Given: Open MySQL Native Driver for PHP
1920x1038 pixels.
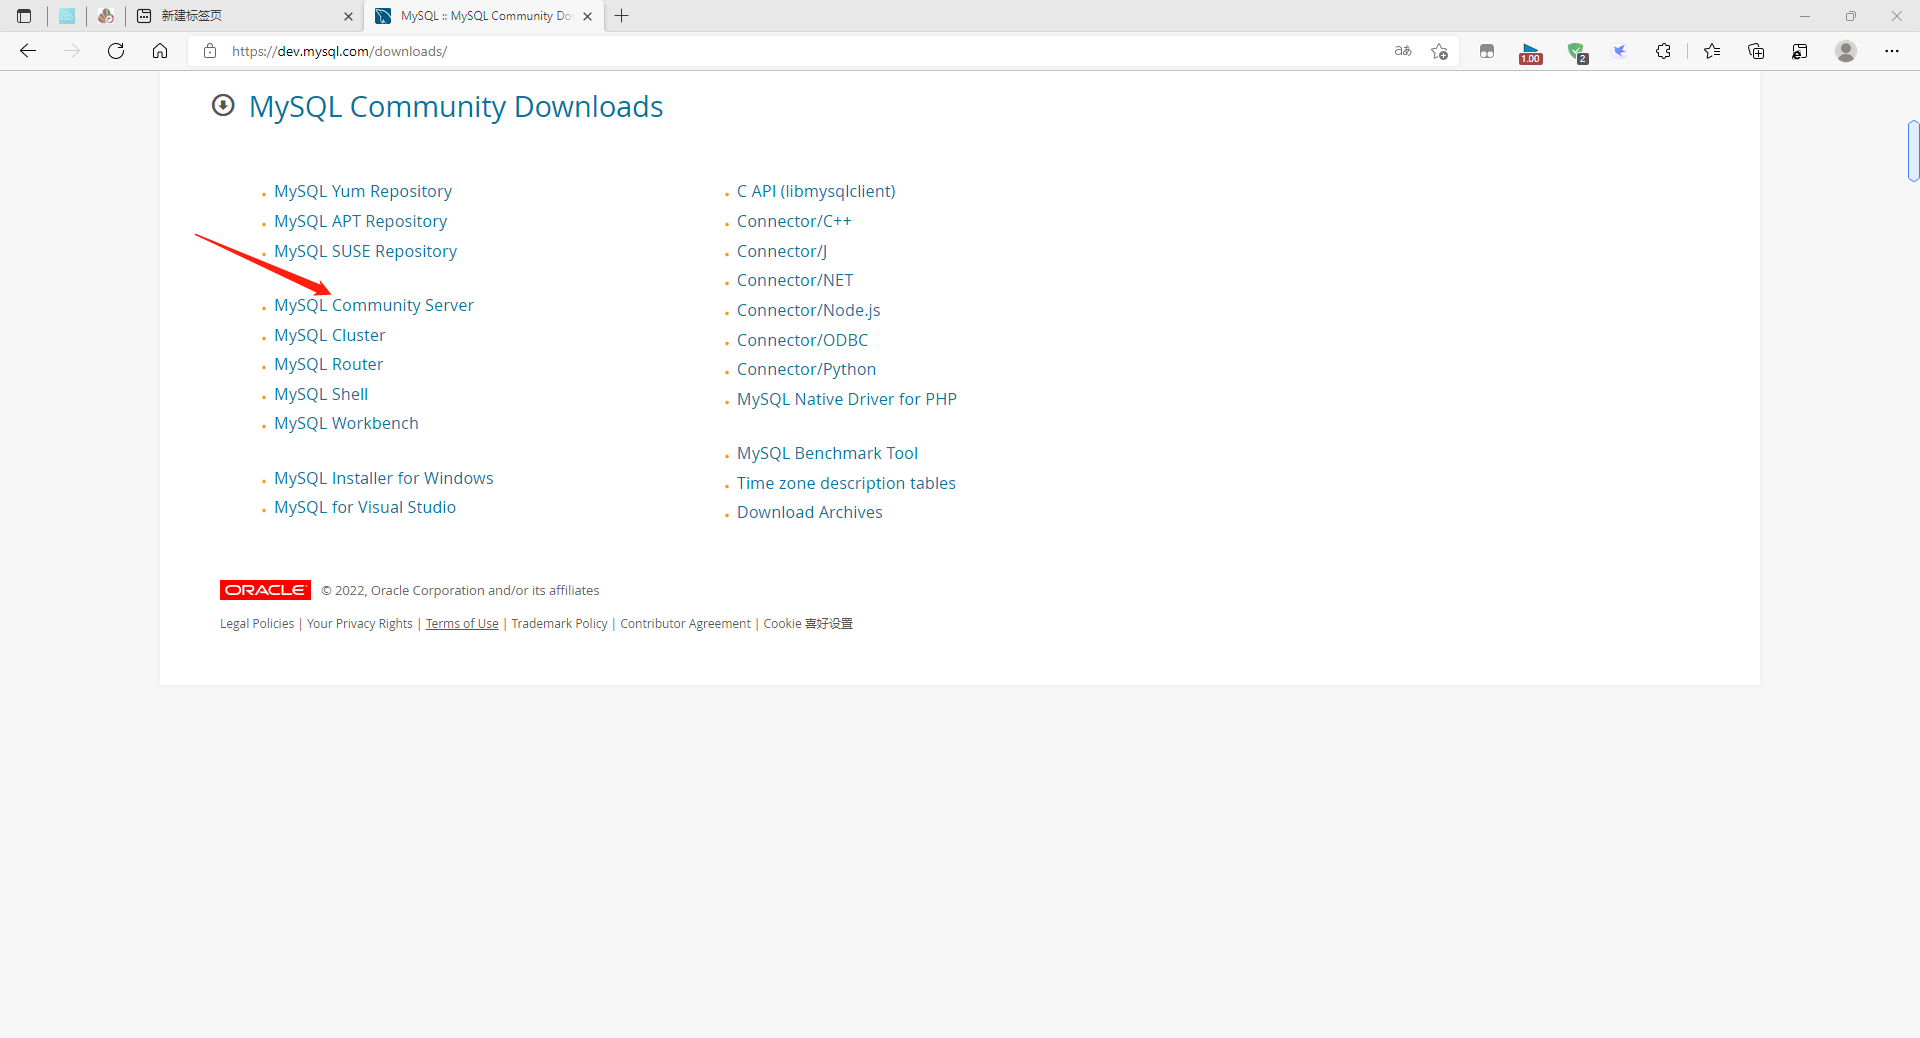Looking at the screenshot, I should (847, 399).
